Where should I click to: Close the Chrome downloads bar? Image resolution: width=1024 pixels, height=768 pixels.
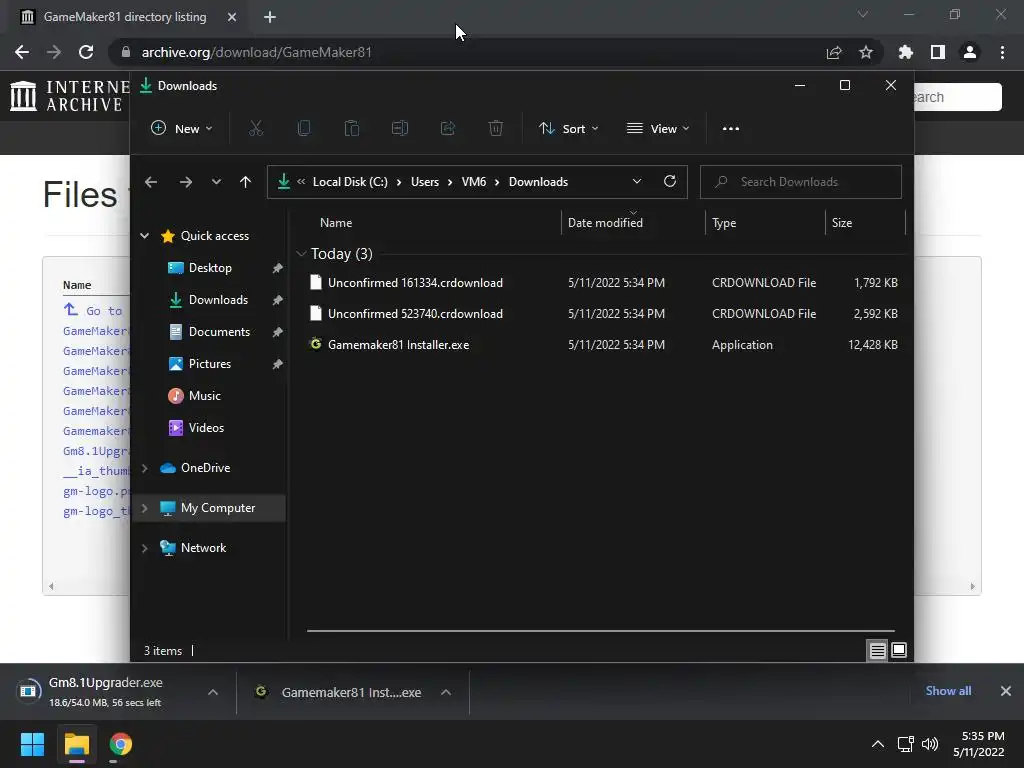(x=1006, y=691)
